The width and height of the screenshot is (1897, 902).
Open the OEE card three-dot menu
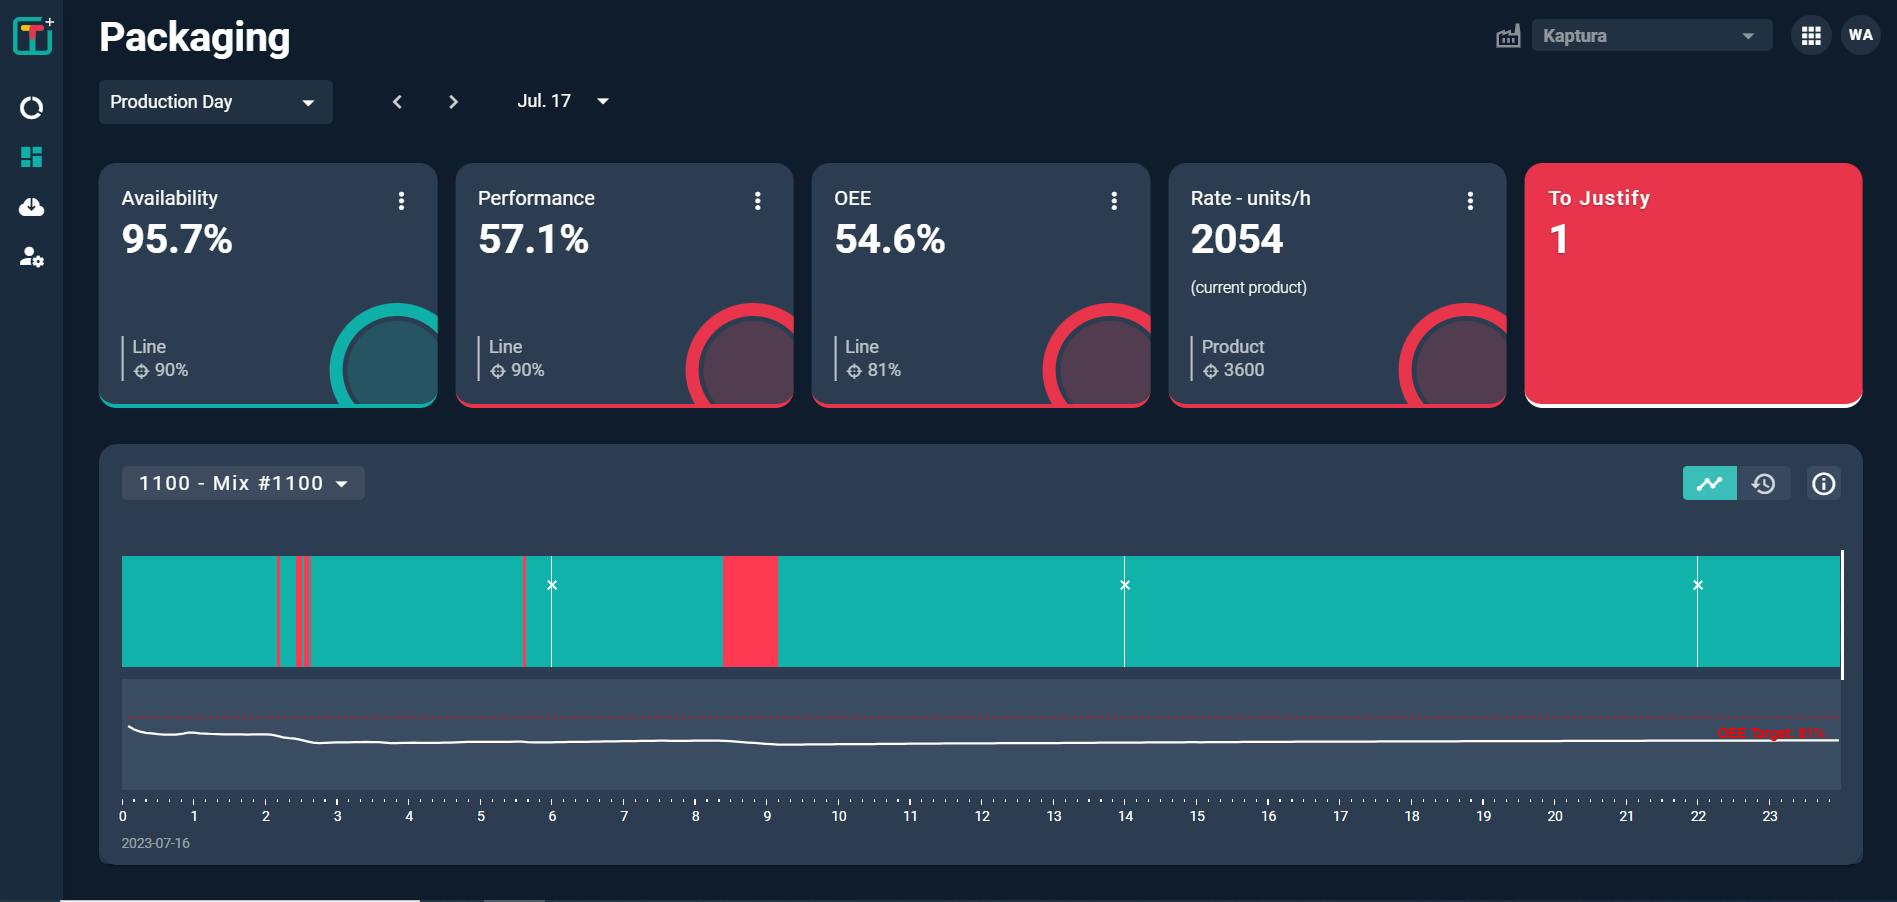[1114, 200]
